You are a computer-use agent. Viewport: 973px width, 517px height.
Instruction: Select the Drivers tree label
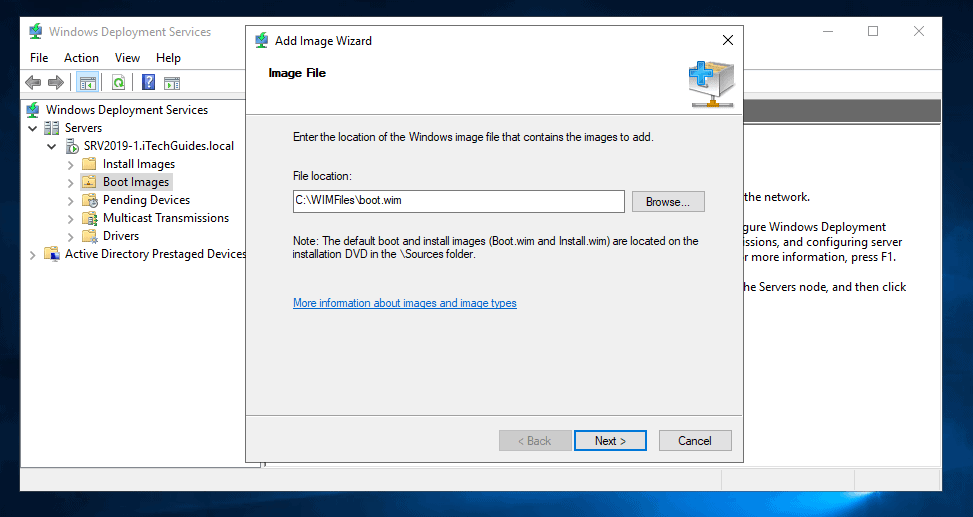(121, 236)
